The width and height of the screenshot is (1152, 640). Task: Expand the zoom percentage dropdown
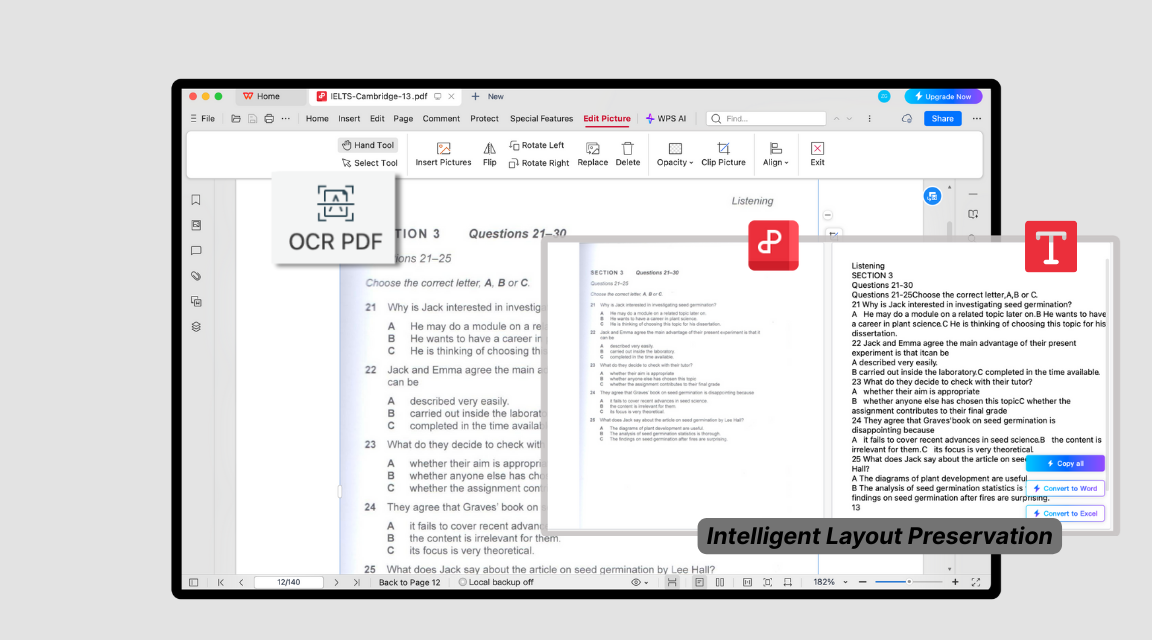pos(845,582)
